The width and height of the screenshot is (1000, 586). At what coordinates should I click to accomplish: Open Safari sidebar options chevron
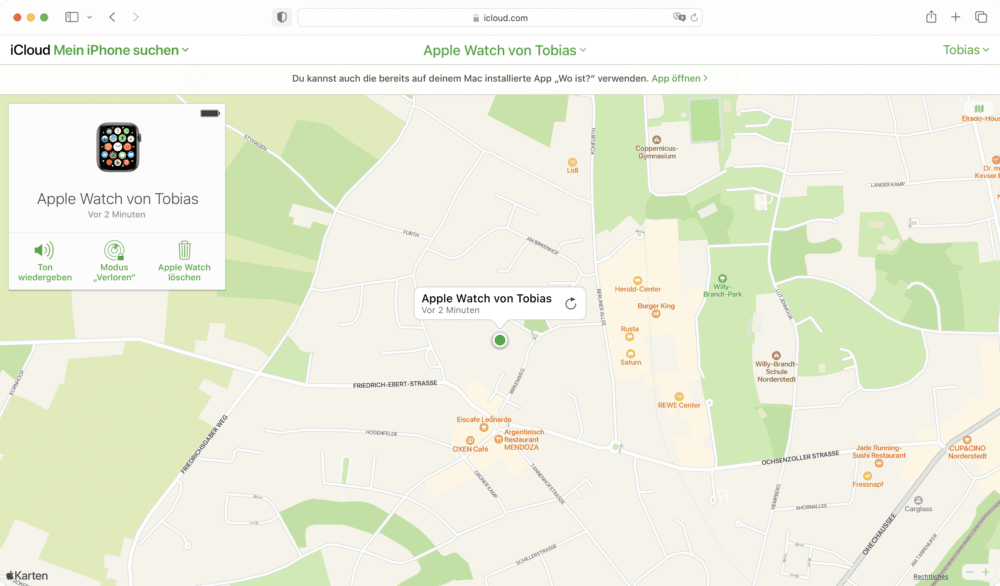[x=89, y=17]
